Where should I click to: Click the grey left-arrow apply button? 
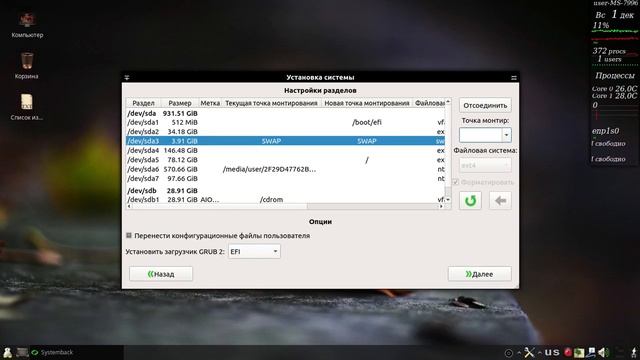coord(500,200)
